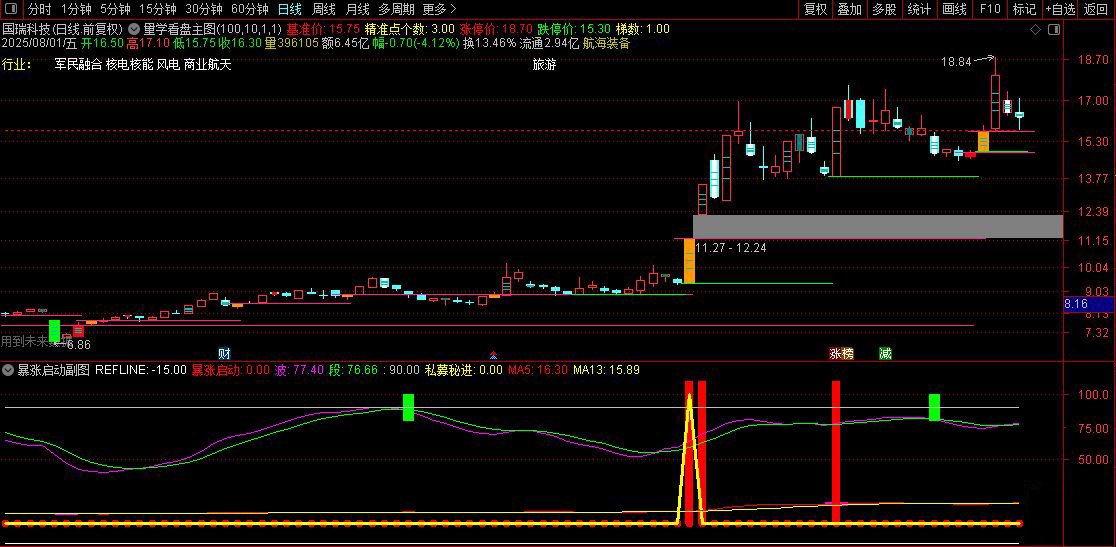This screenshot has width=1116, height=547.
Task: Click the 换13.46% turnover figure
Action: tap(489, 43)
